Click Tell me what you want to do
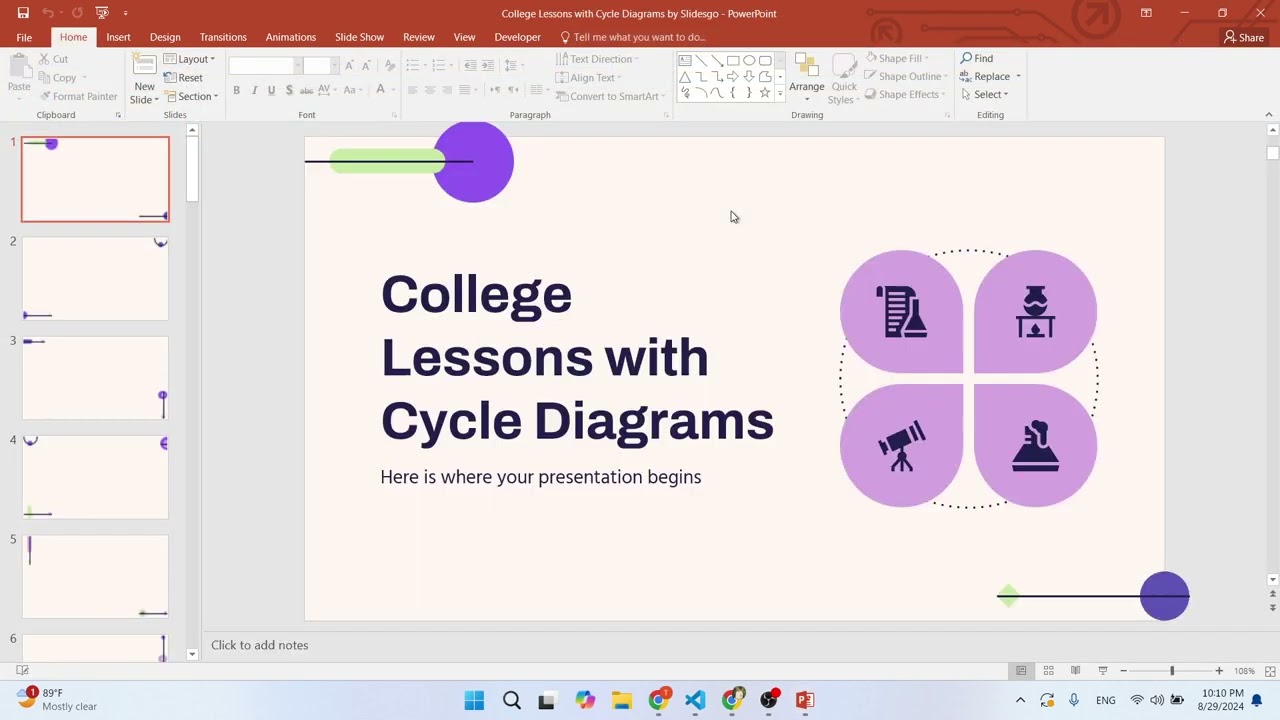1280x720 pixels. tap(633, 37)
